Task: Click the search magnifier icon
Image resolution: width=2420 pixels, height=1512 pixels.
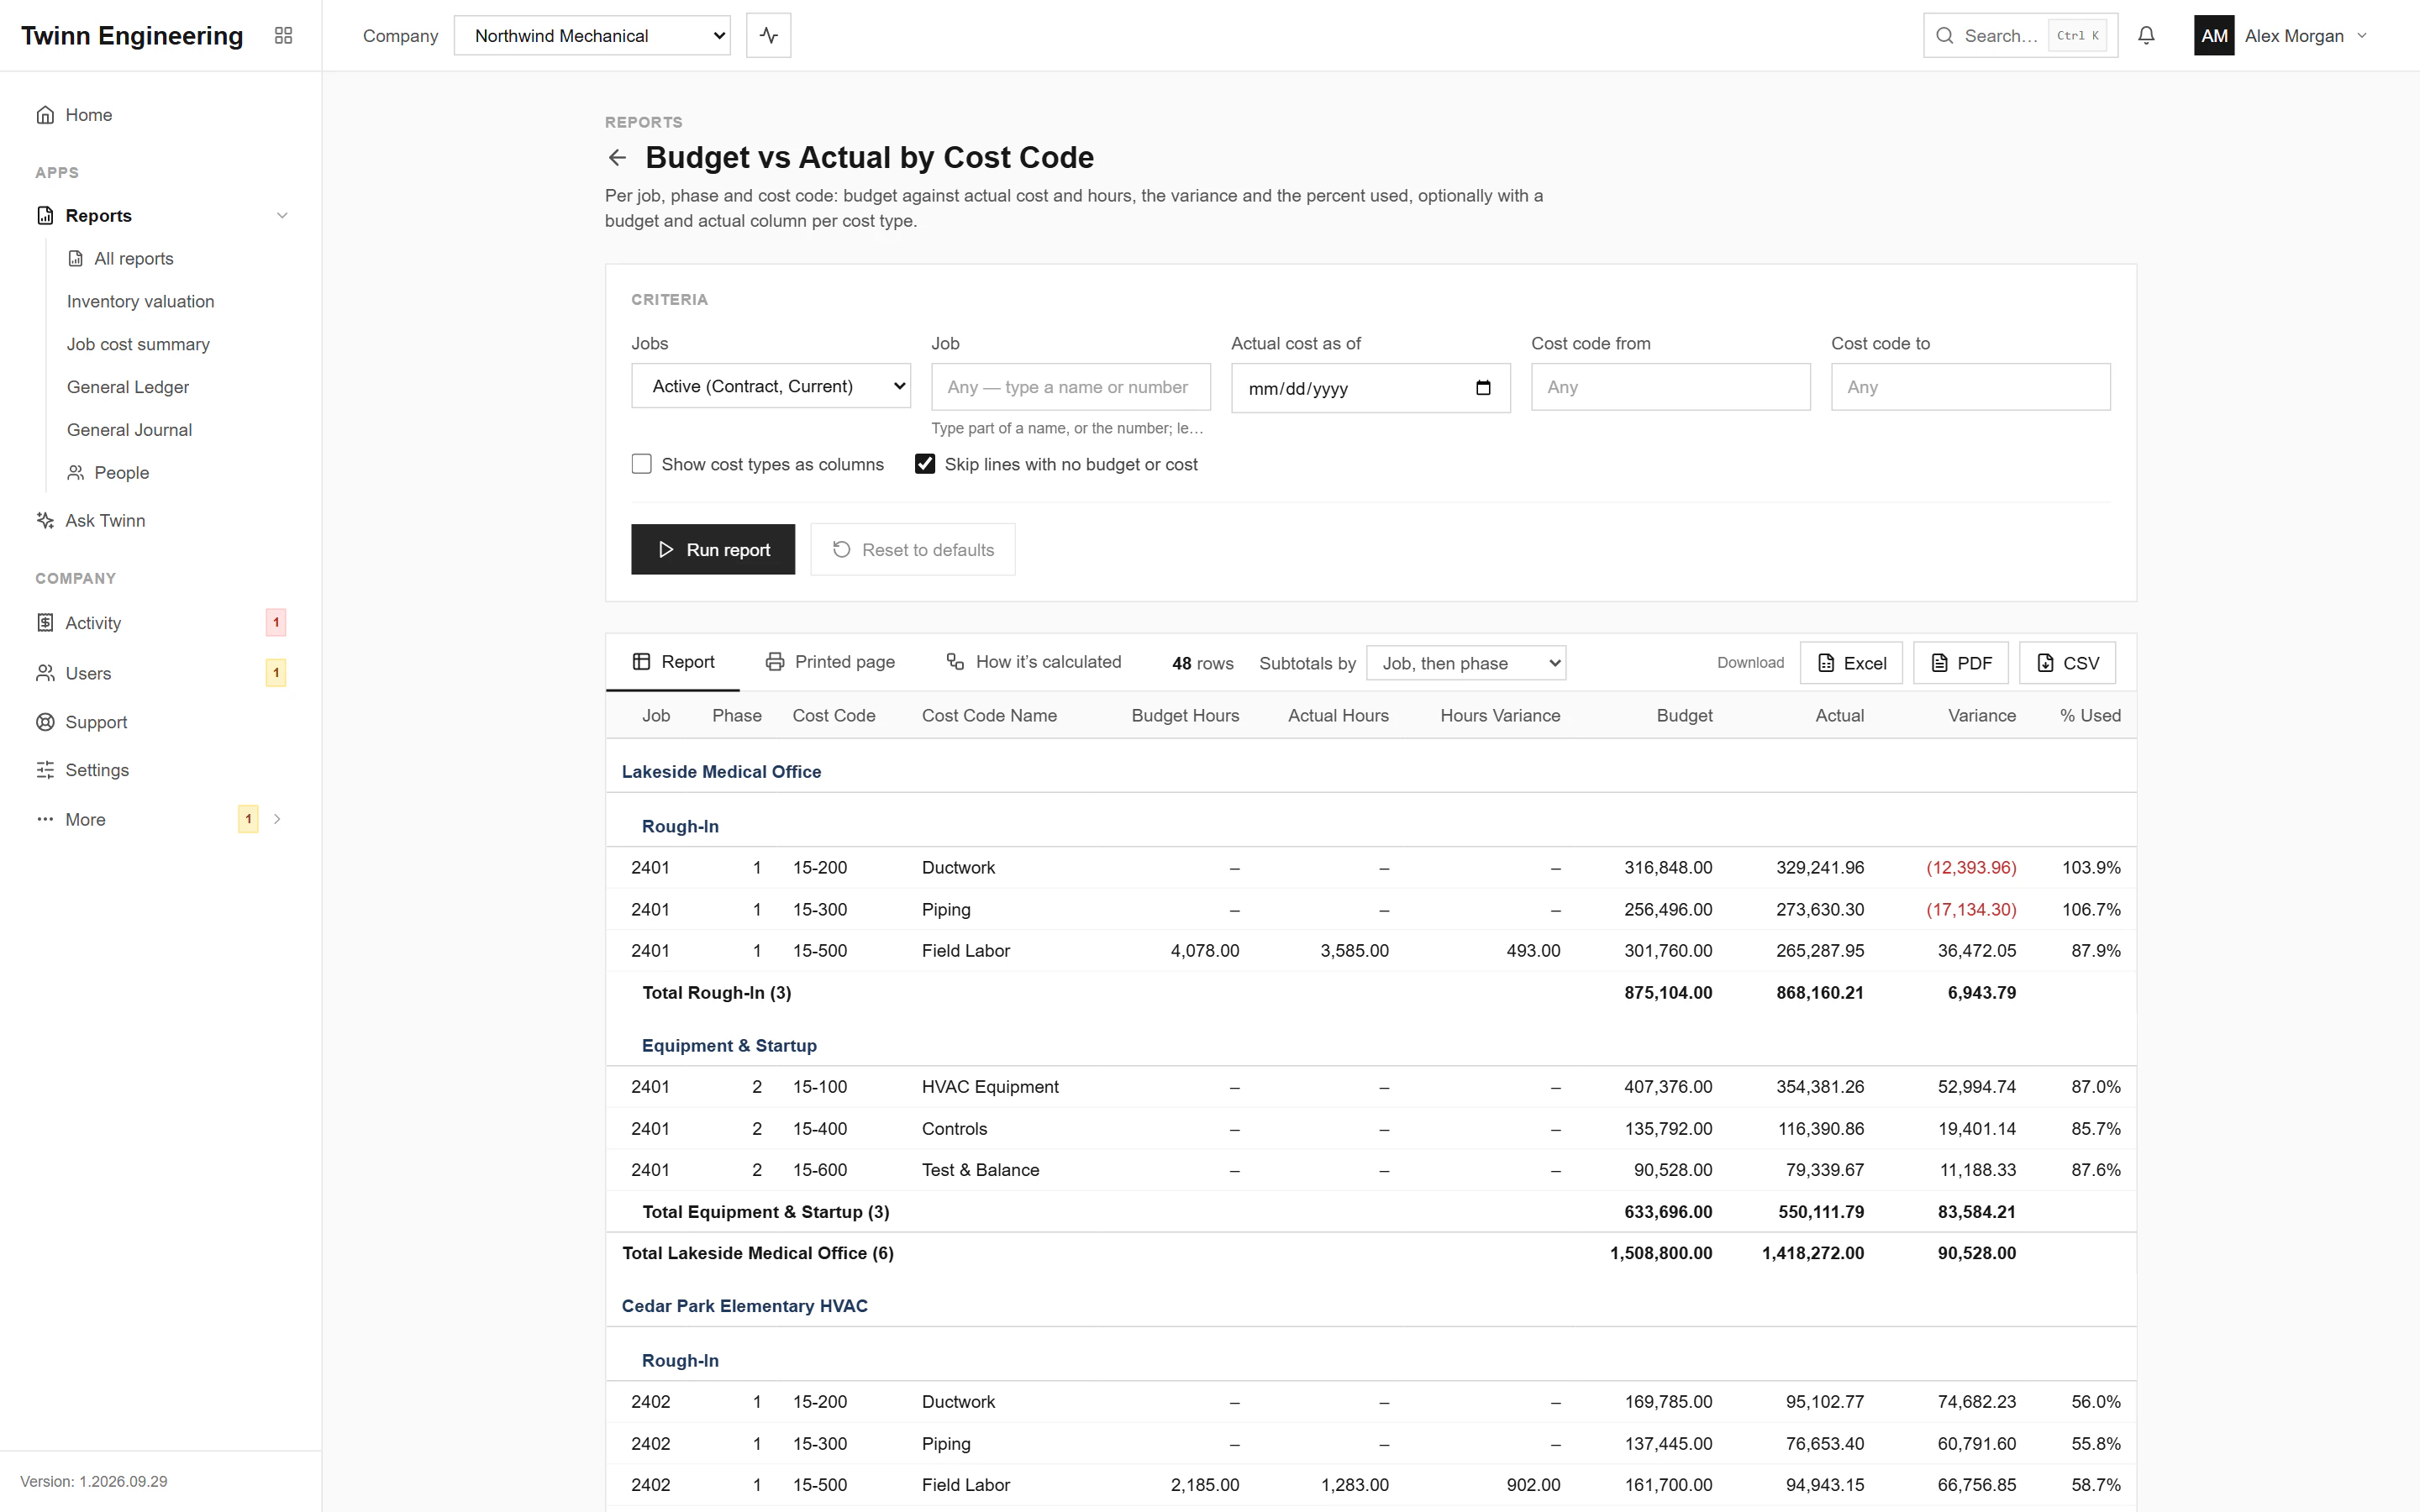Action: coord(1945,36)
